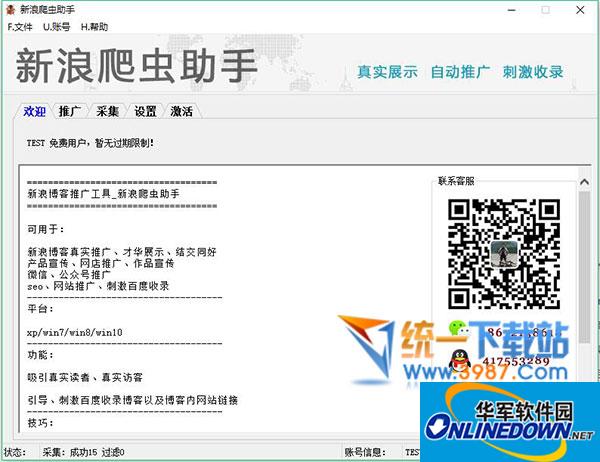This screenshot has width=600, height=462.
Task: Click the 联系客服 group label
Action: tap(456, 181)
